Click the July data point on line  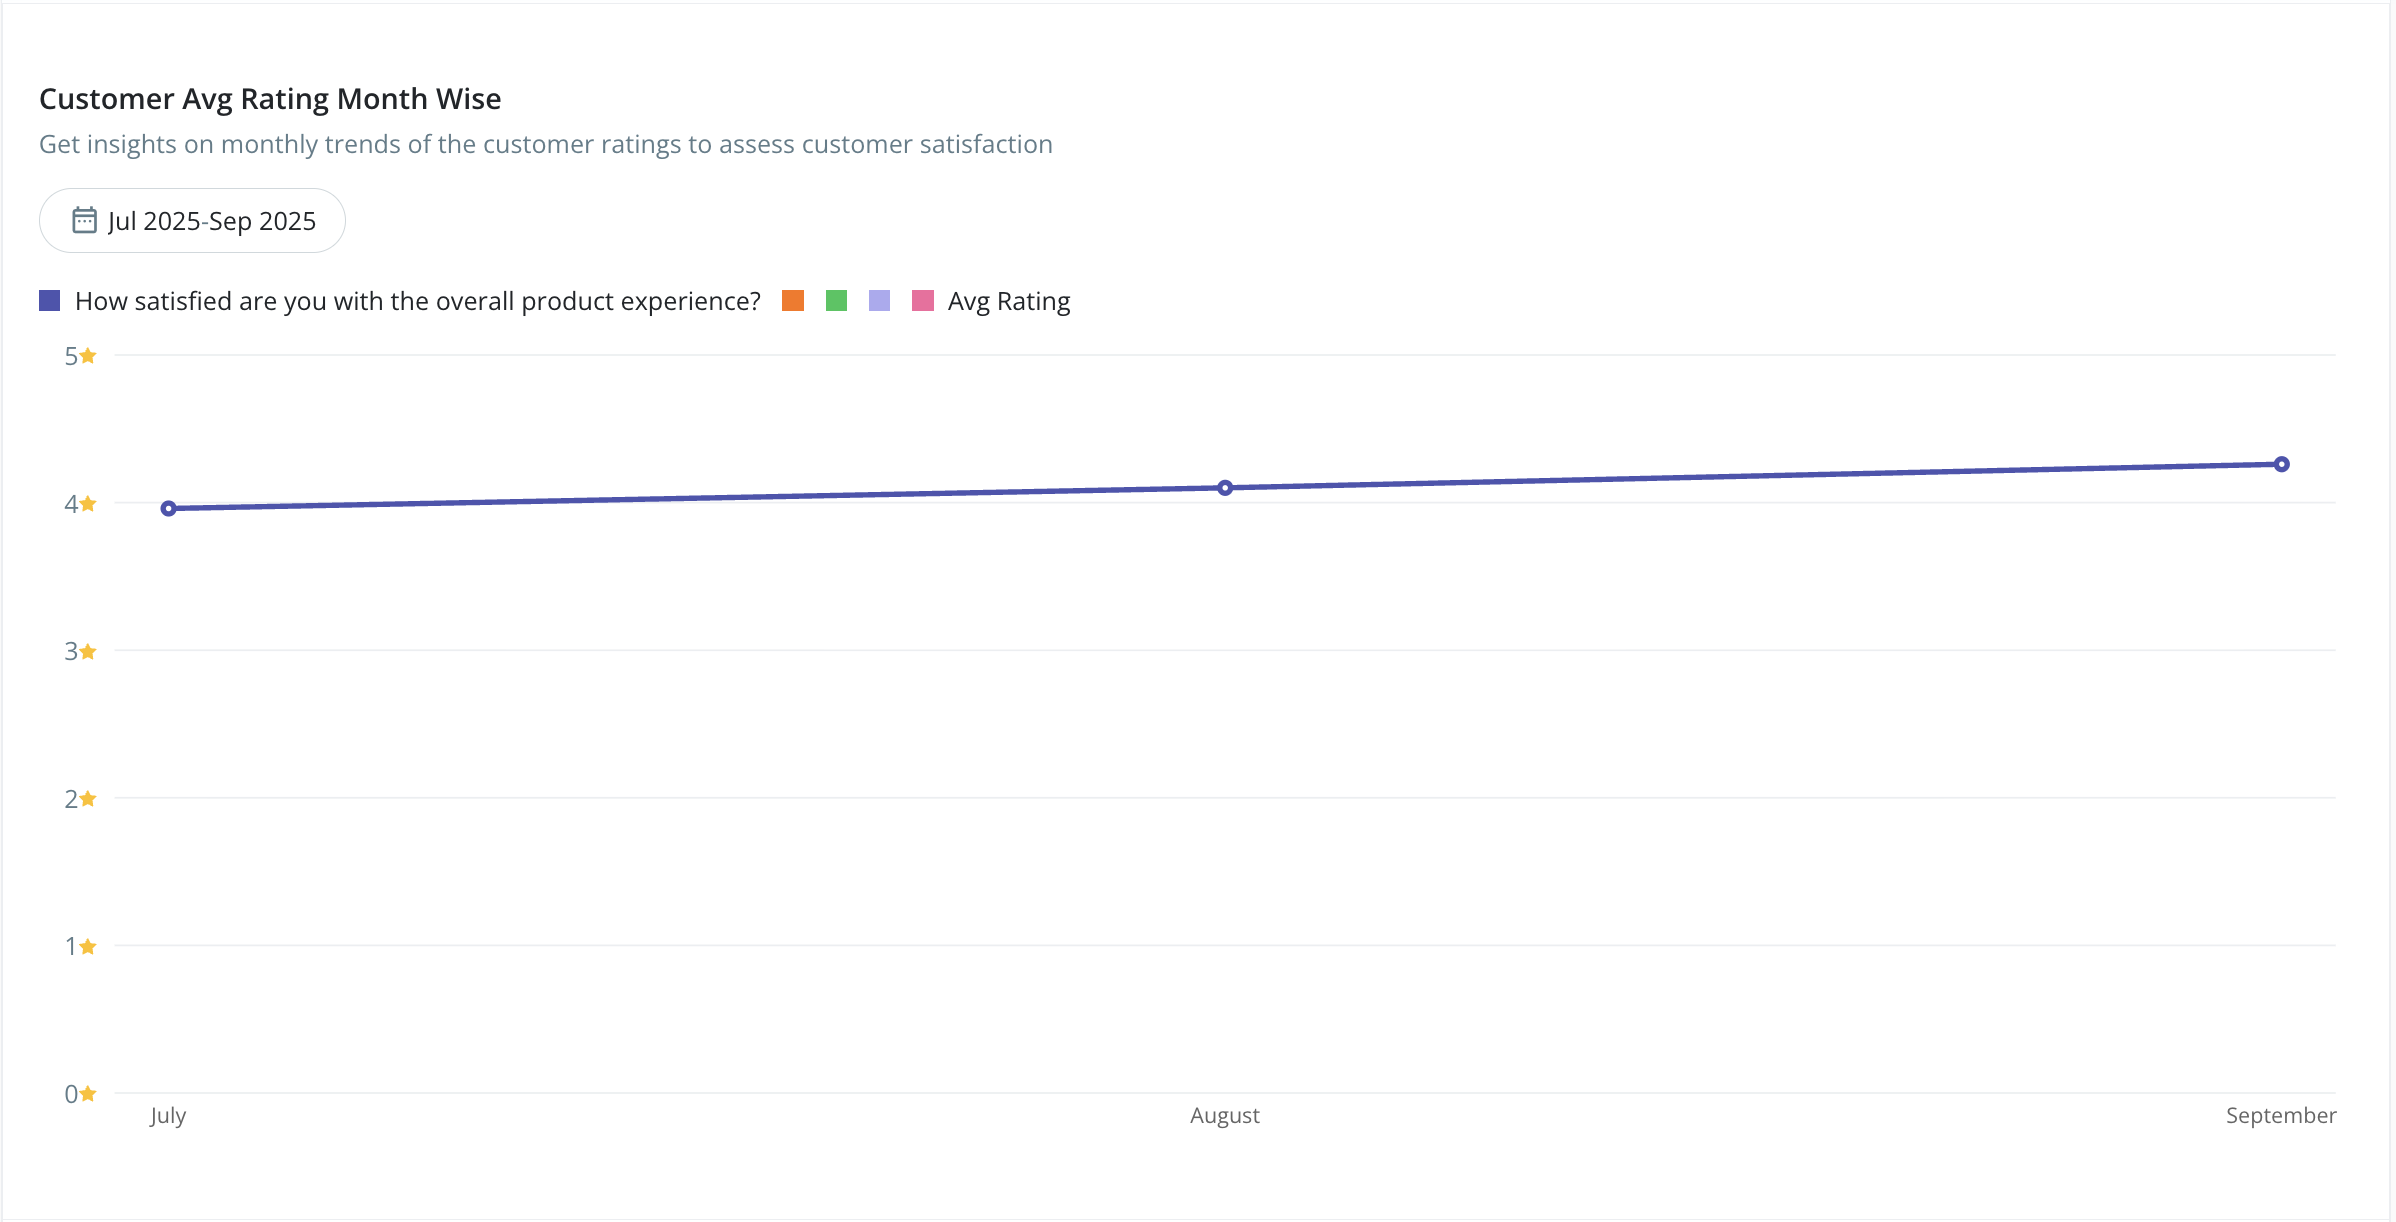[x=169, y=509]
